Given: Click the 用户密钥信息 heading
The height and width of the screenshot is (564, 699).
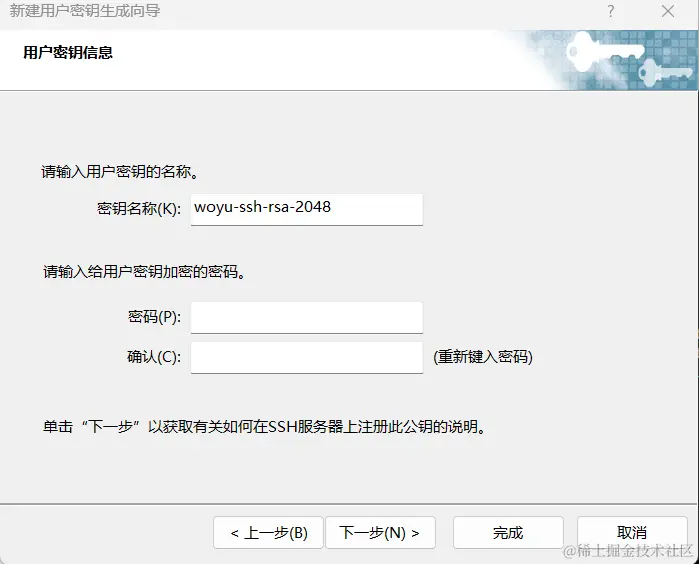Looking at the screenshot, I should [x=68, y=53].
